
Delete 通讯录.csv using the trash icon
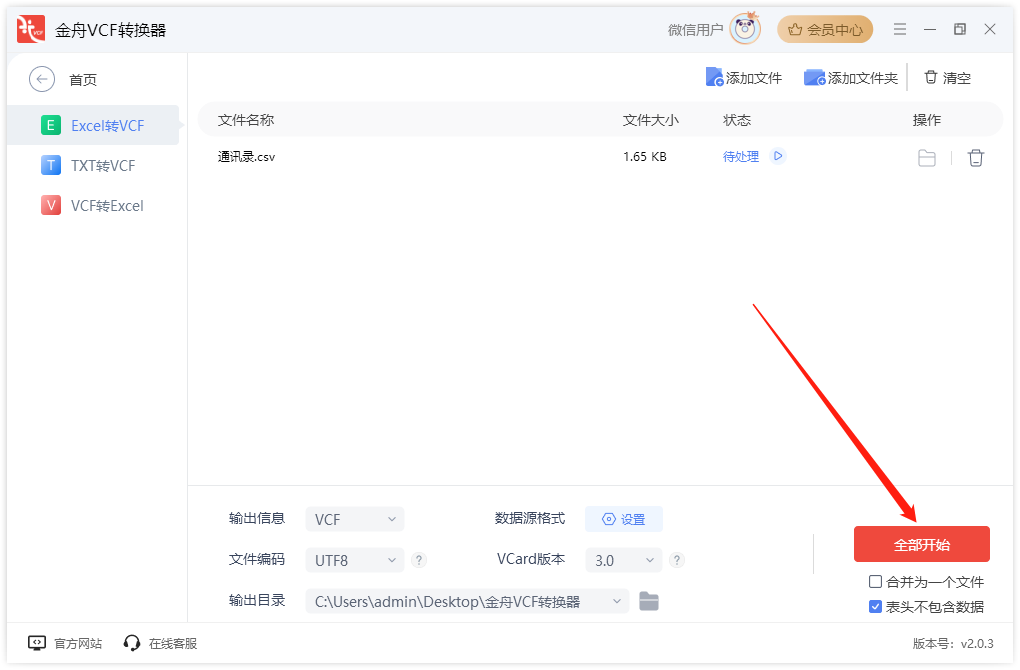(975, 158)
